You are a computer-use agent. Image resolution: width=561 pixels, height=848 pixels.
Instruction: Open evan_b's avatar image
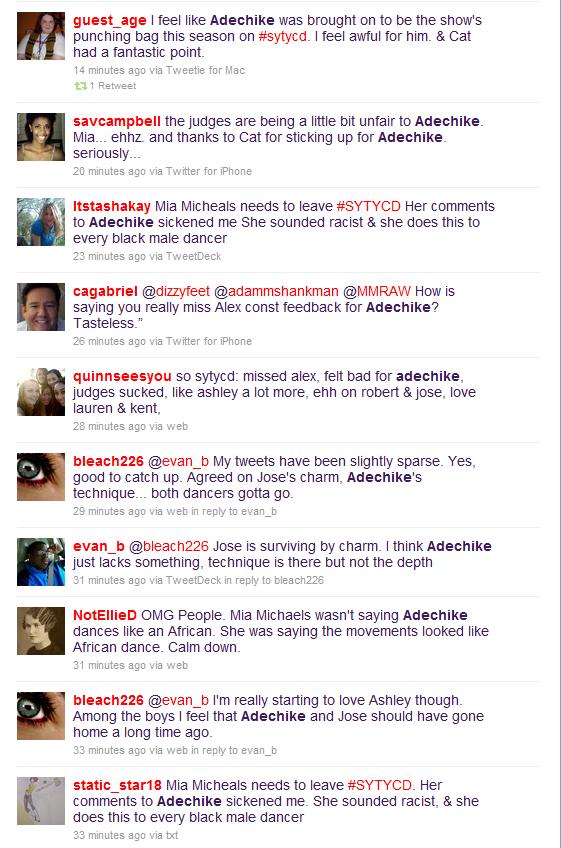tap(41, 562)
